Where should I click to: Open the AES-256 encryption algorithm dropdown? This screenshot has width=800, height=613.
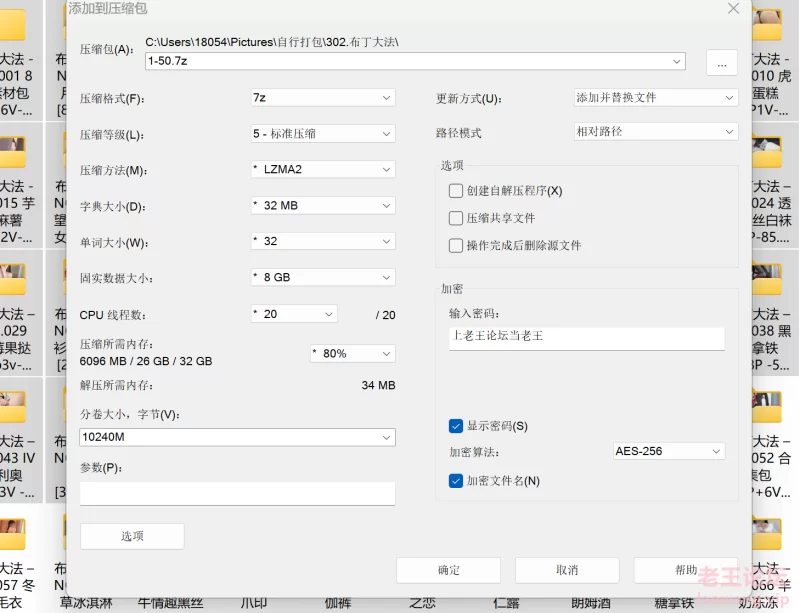669,451
